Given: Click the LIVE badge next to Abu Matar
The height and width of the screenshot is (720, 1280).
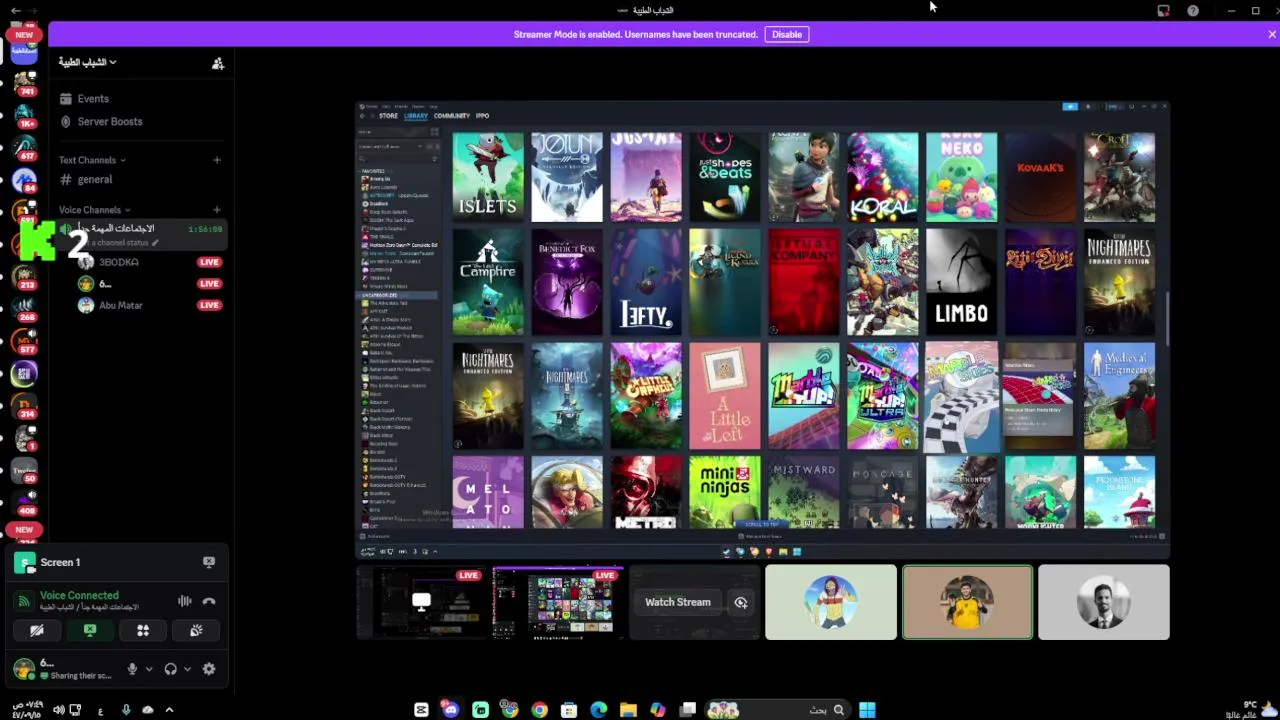Looking at the screenshot, I should coord(209,305).
